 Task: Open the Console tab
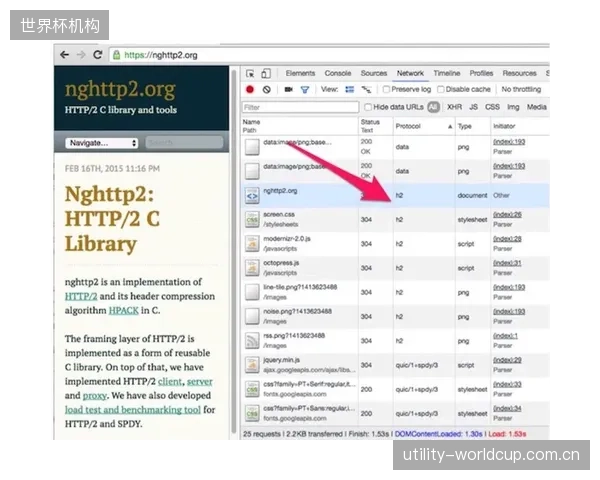coord(338,73)
